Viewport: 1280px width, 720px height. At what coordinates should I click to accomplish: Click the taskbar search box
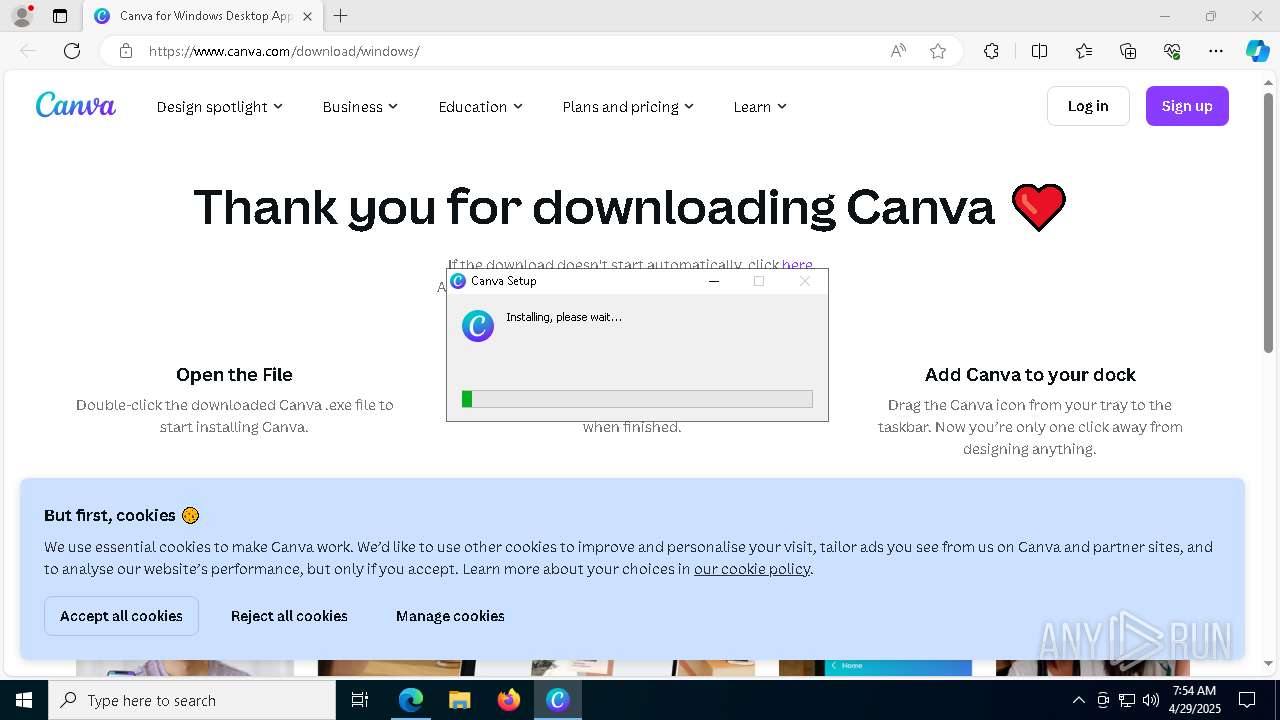192,700
